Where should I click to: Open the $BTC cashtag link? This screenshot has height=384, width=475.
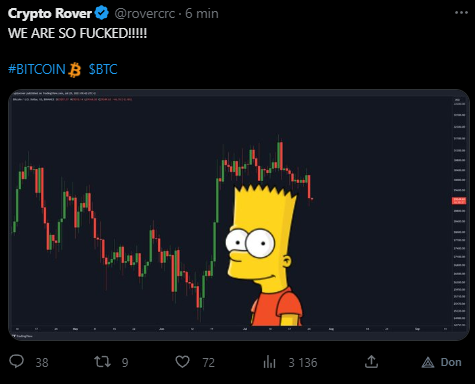[x=103, y=69]
